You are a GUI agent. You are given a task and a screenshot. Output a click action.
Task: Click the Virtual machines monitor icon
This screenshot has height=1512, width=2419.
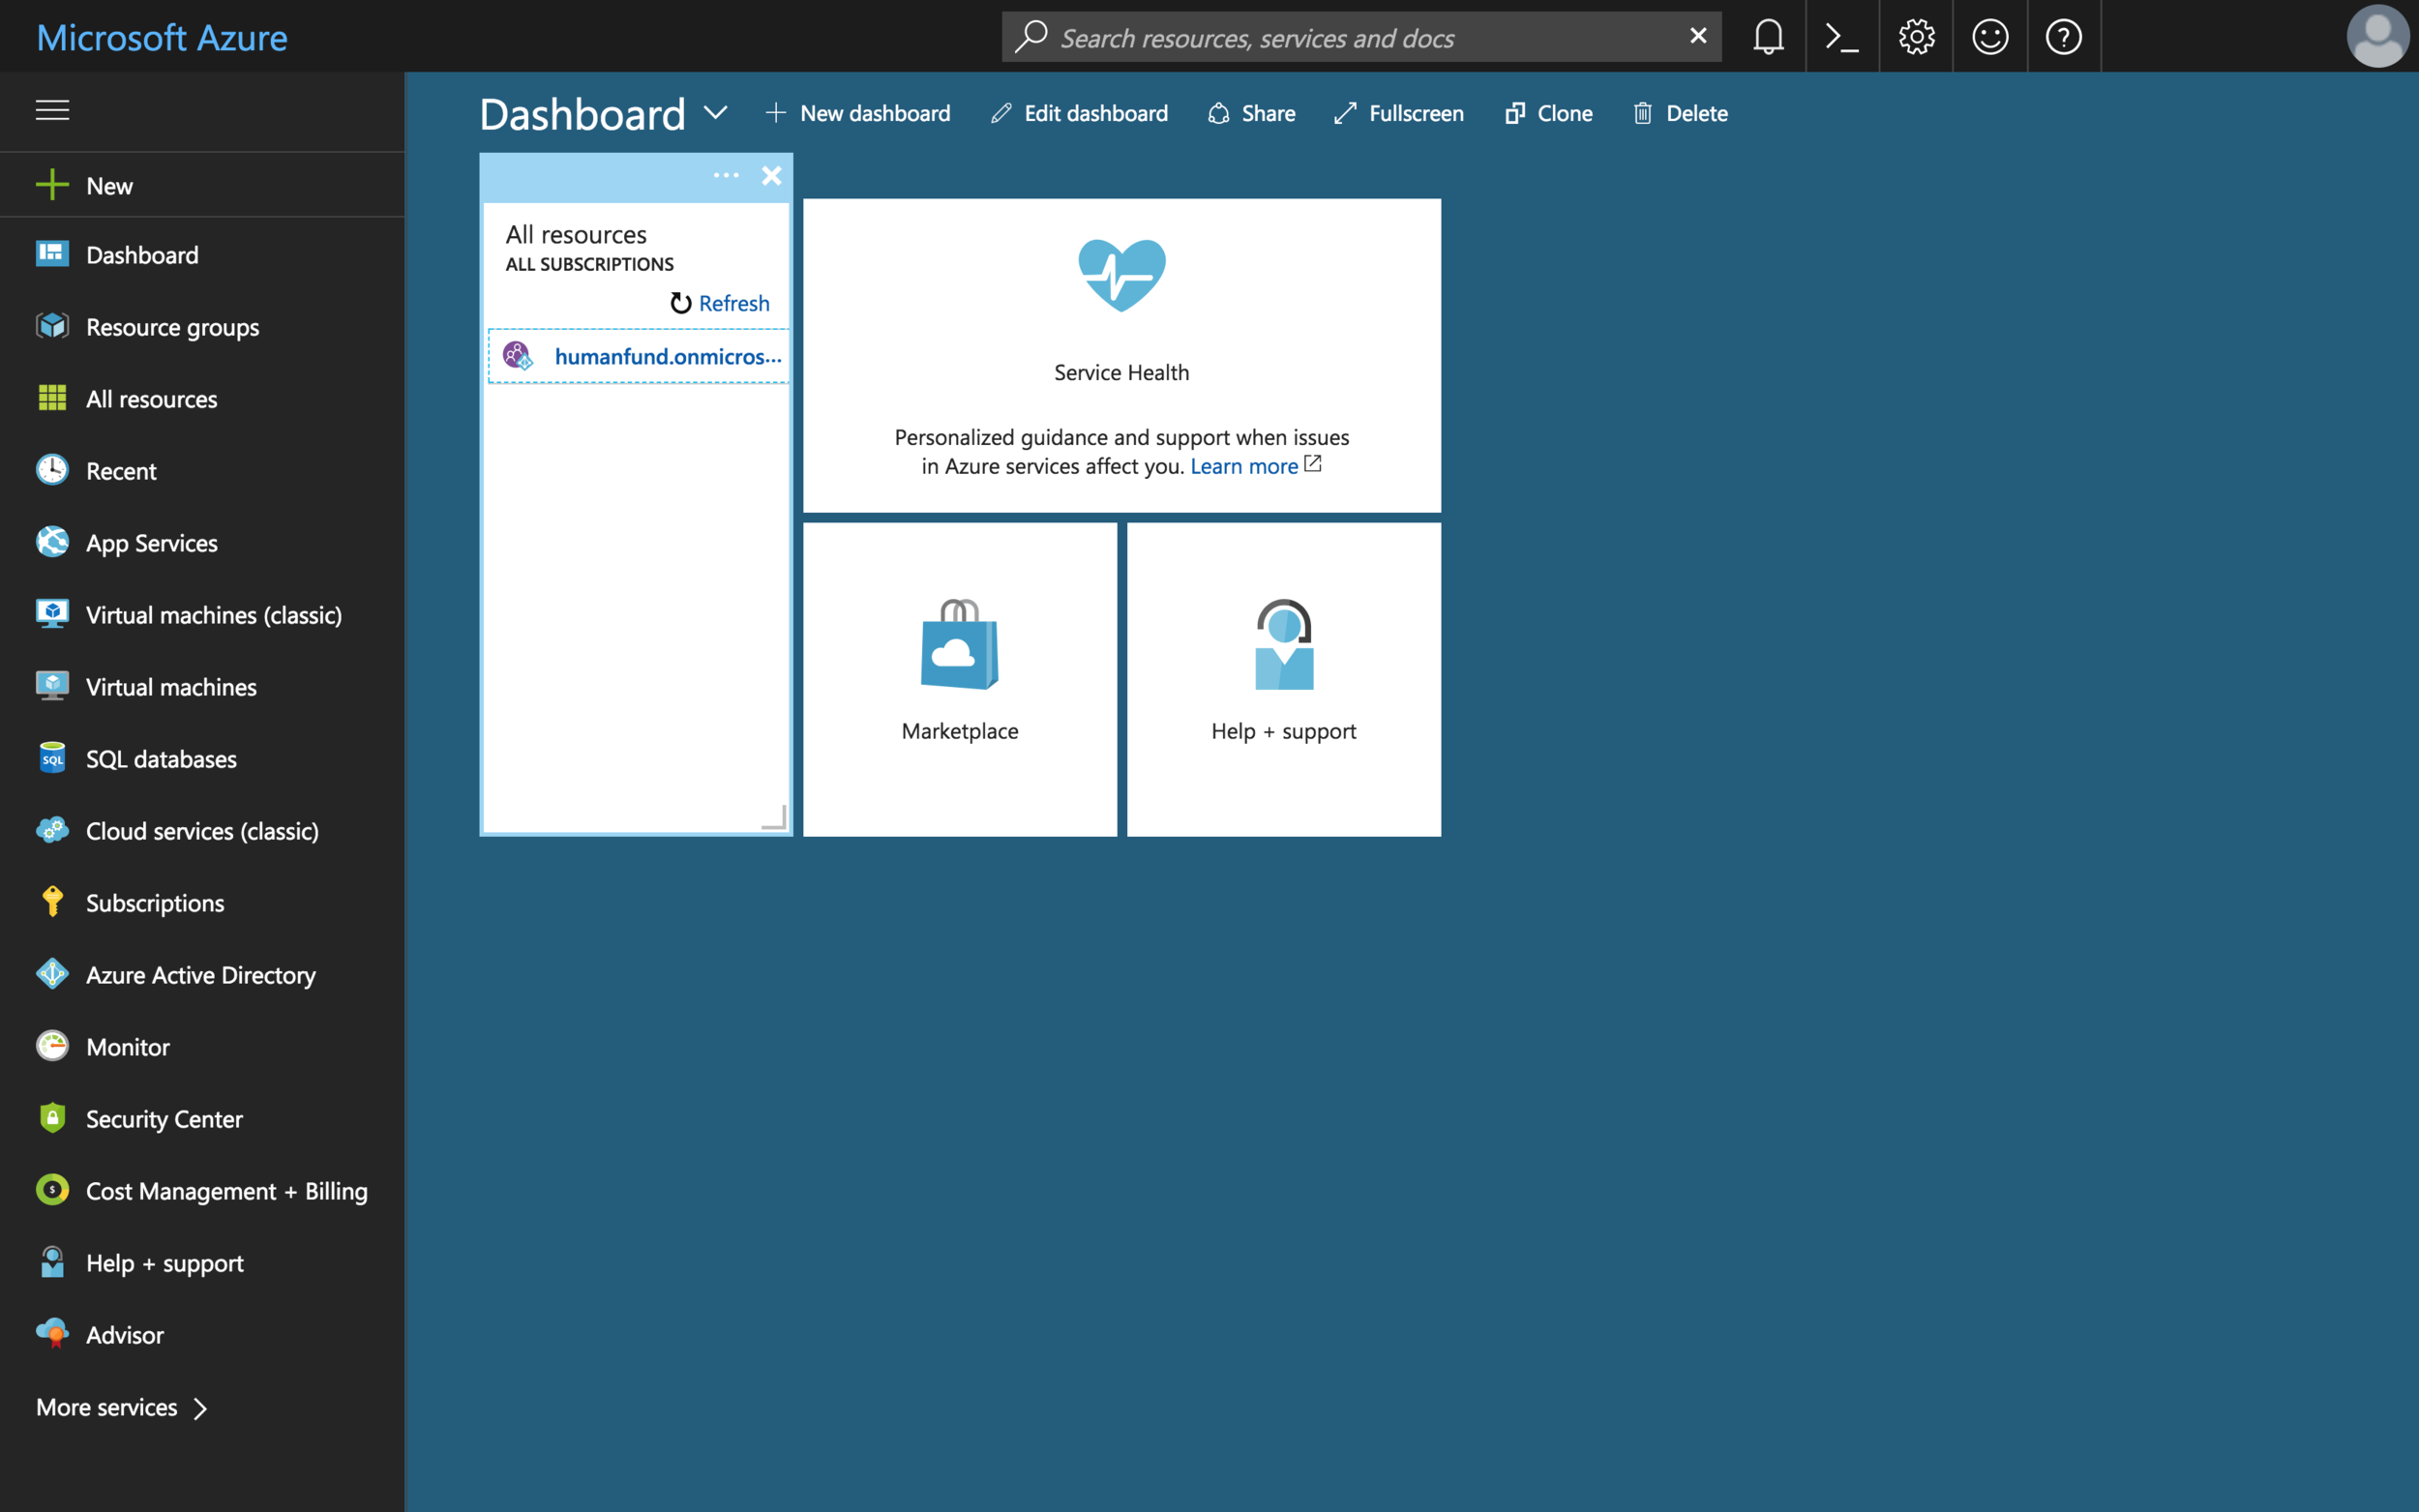[52, 685]
